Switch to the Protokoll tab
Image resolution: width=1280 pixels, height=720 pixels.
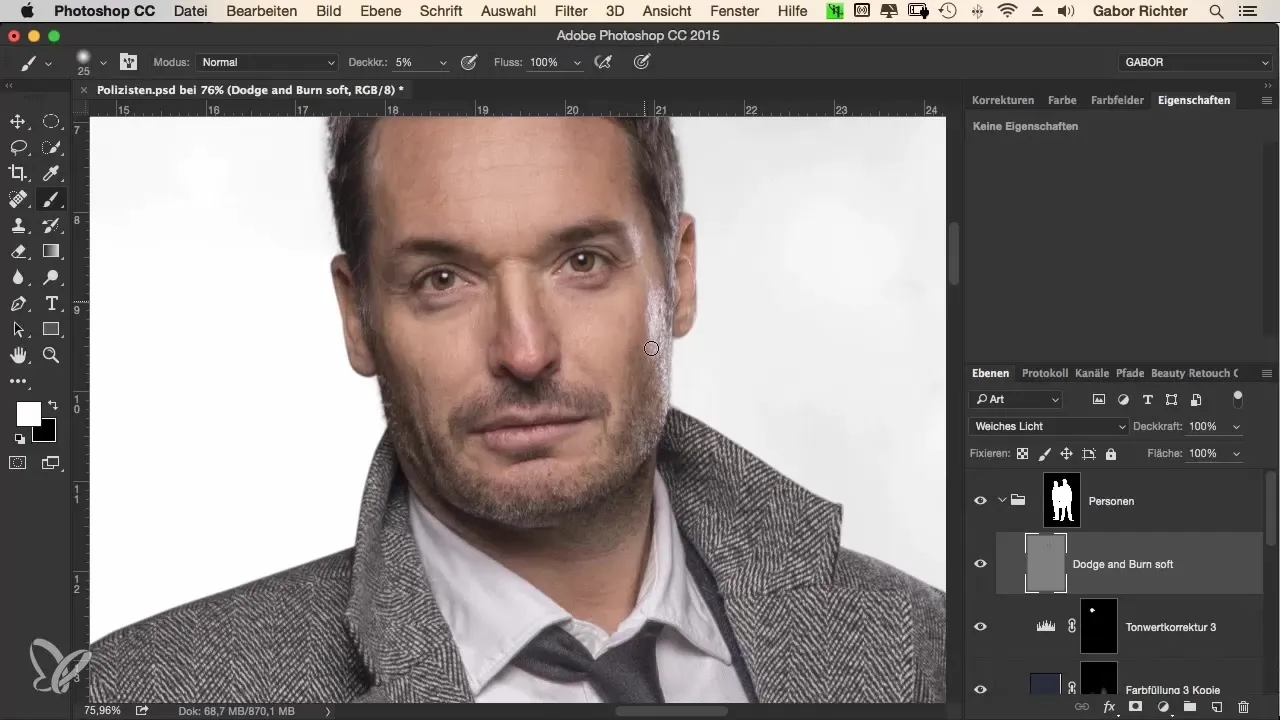tap(1045, 373)
